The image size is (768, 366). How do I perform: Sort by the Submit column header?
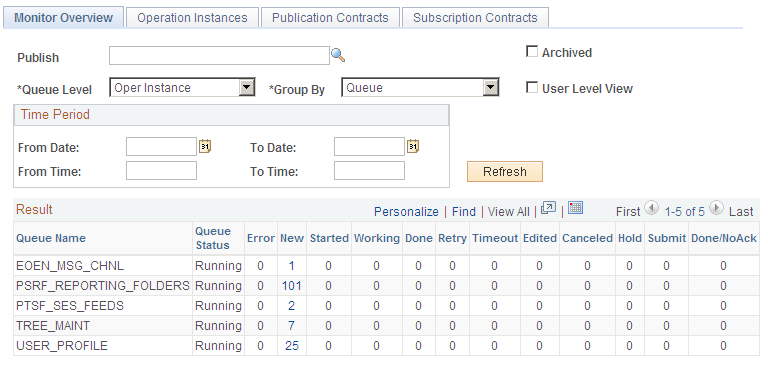(667, 238)
